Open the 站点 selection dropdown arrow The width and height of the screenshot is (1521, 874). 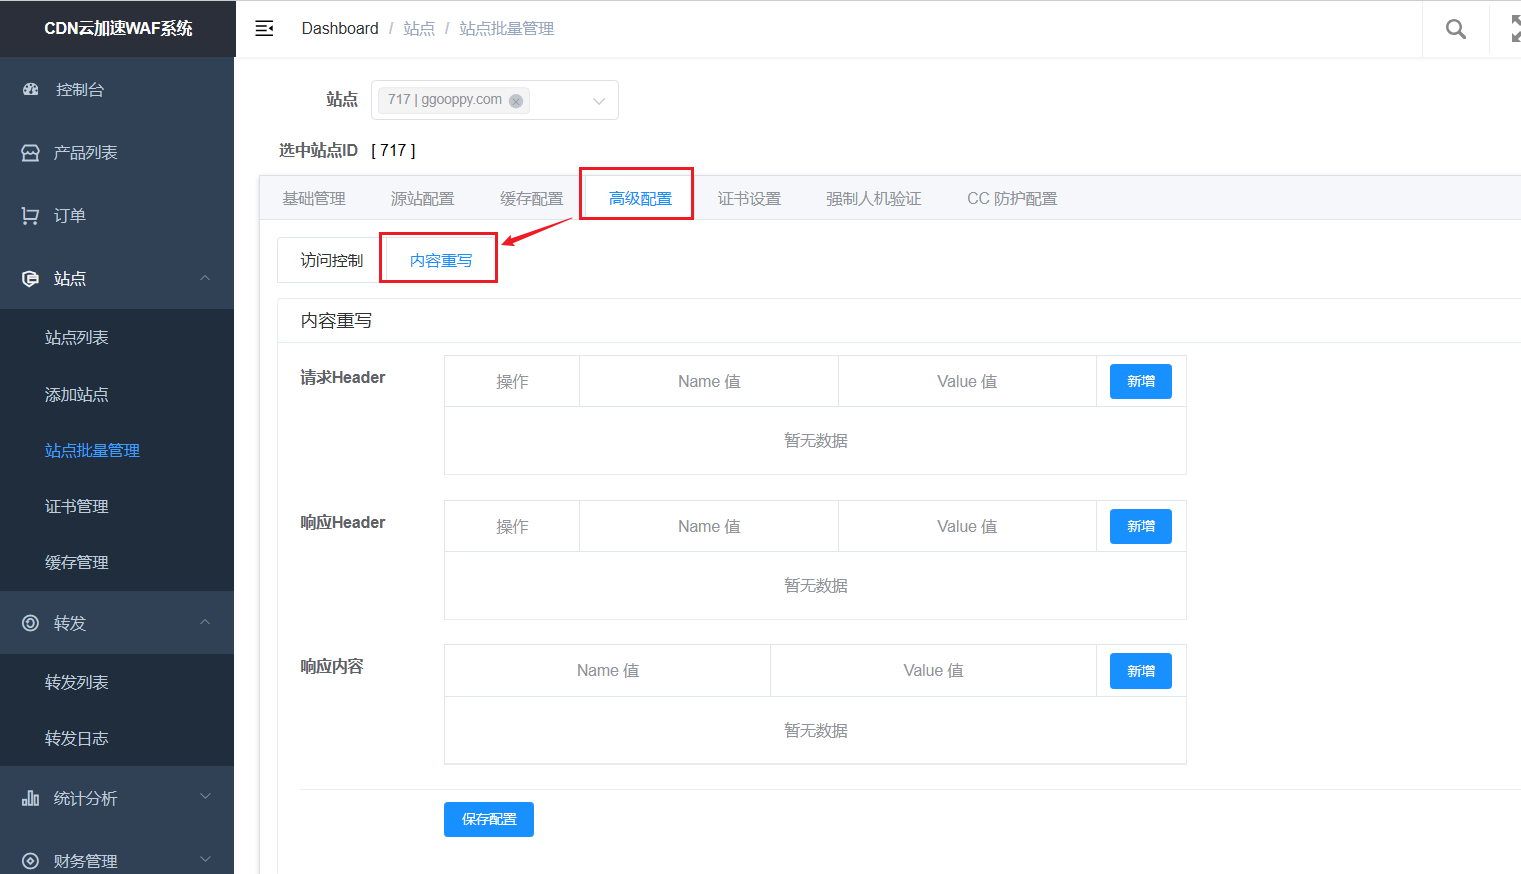point(599,101)
